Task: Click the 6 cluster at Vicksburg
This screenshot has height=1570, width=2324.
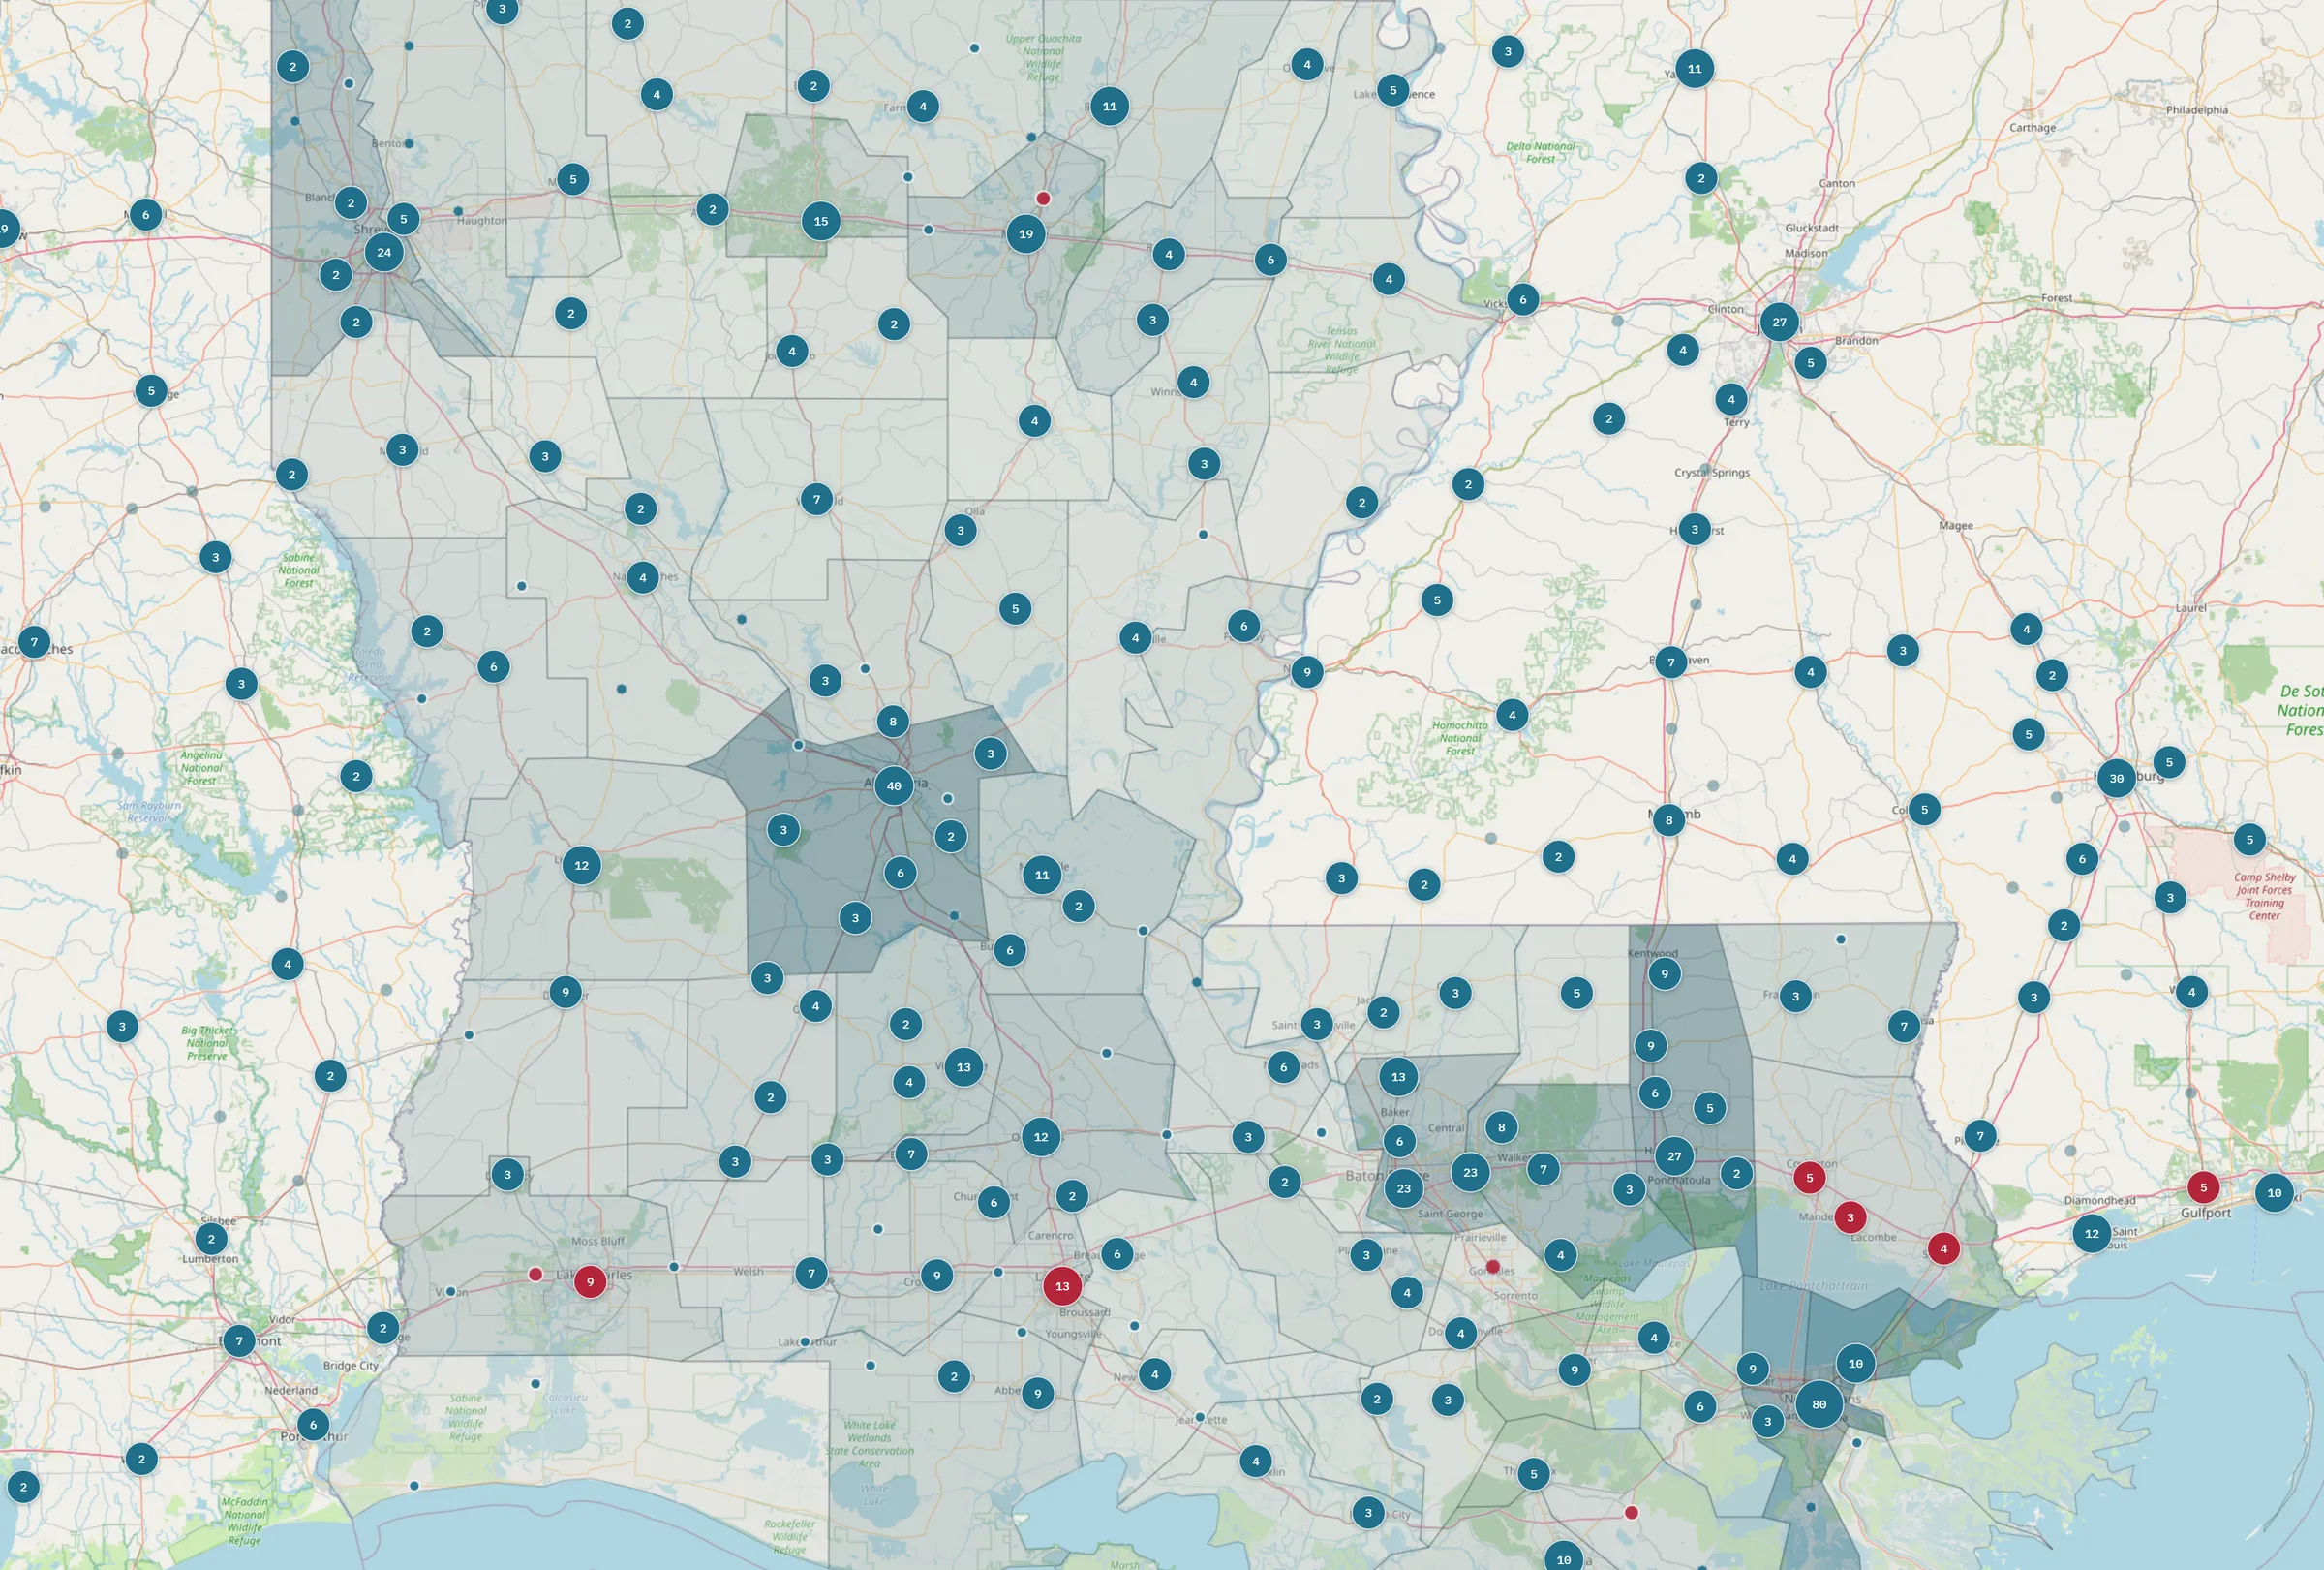Action: [1523, 299]
